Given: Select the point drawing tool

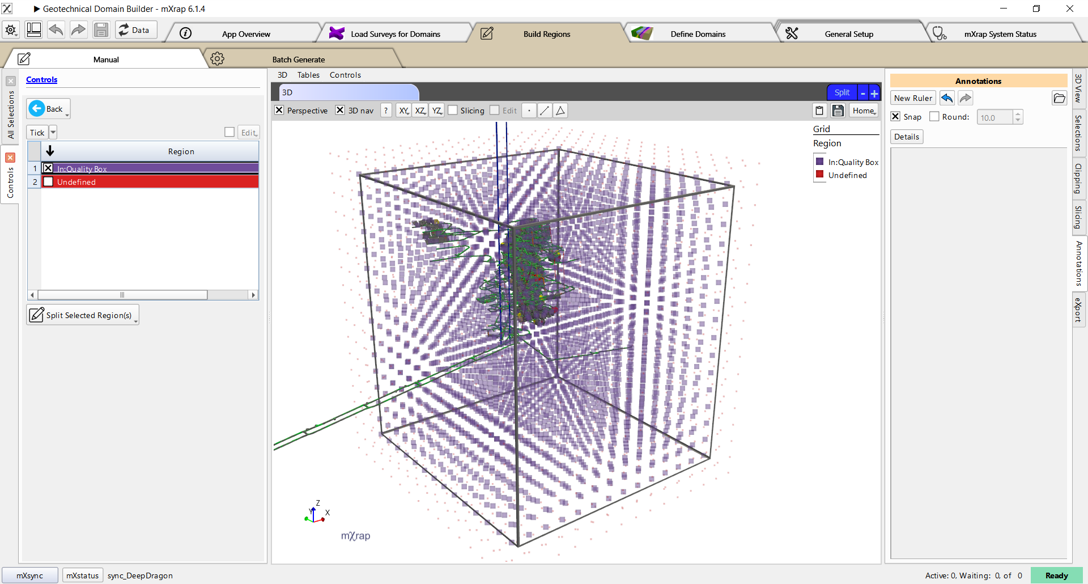Looking at the screenshot, I should click(x=529, y=110).
